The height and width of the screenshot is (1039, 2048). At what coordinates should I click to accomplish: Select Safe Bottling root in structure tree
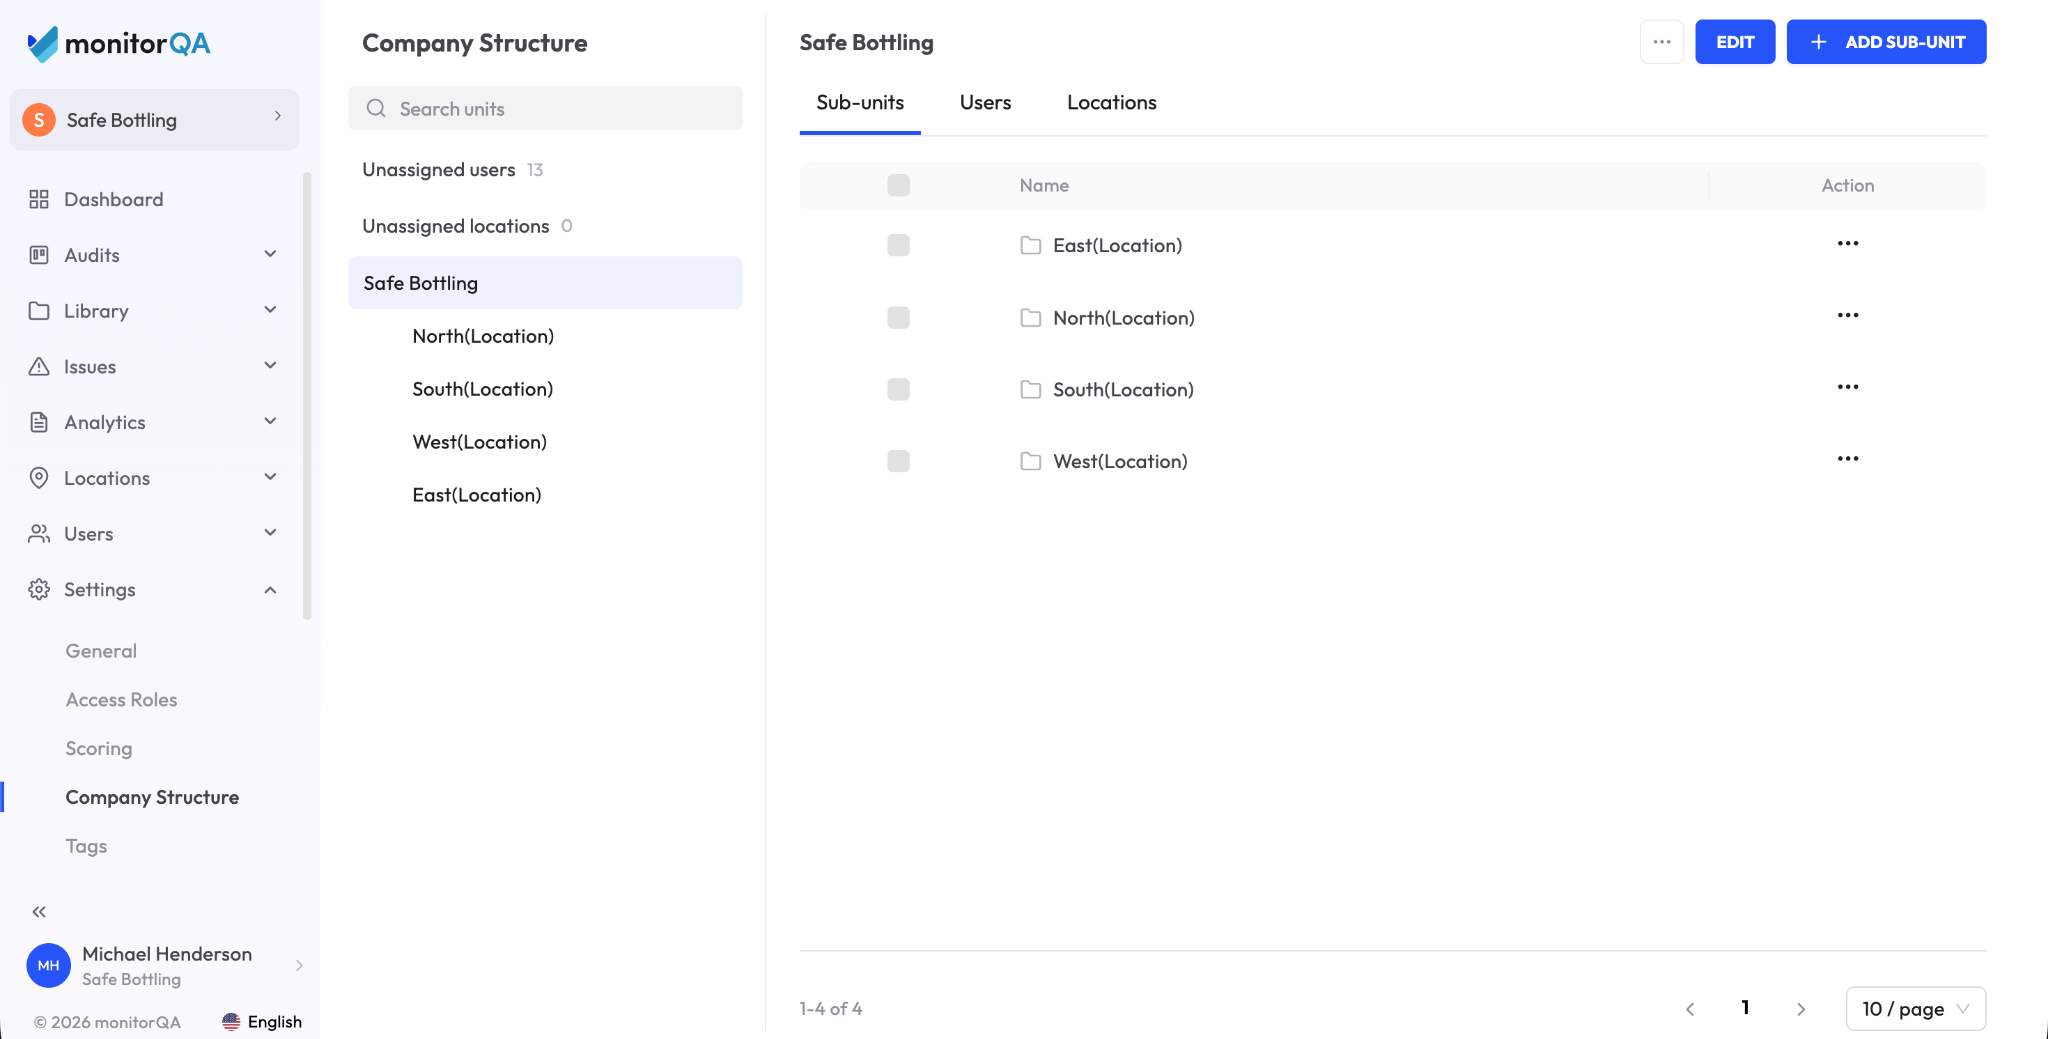point(545,283)
